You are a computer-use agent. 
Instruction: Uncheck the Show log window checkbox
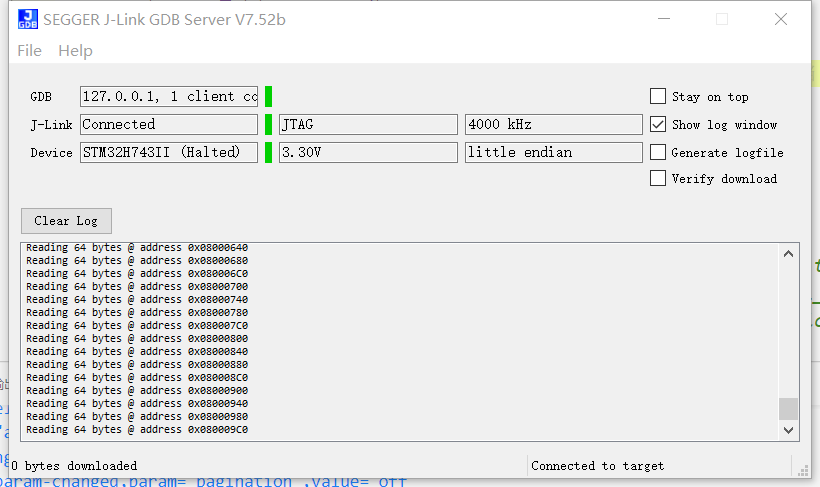point(658,124)
